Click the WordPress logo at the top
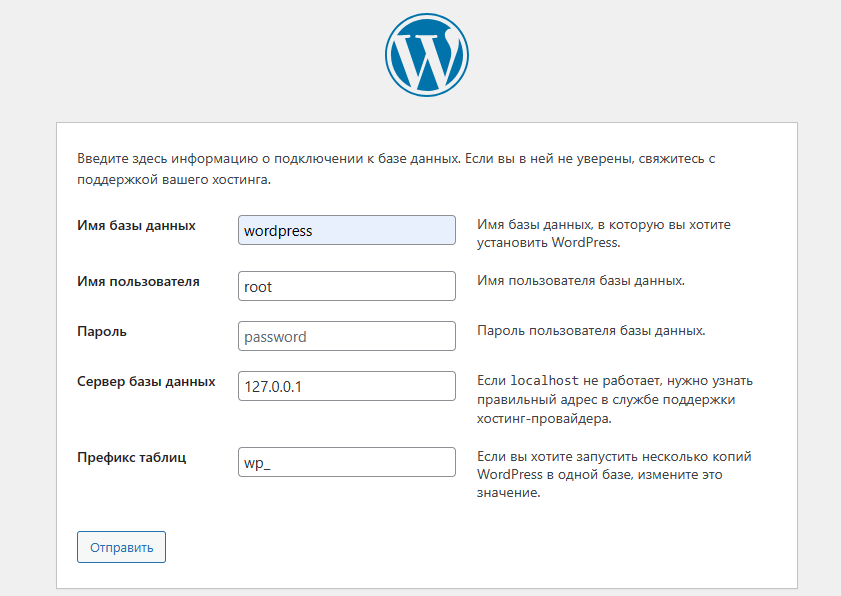Image resolution: width=841 pixels, height=596 pixels. [426, 55]
